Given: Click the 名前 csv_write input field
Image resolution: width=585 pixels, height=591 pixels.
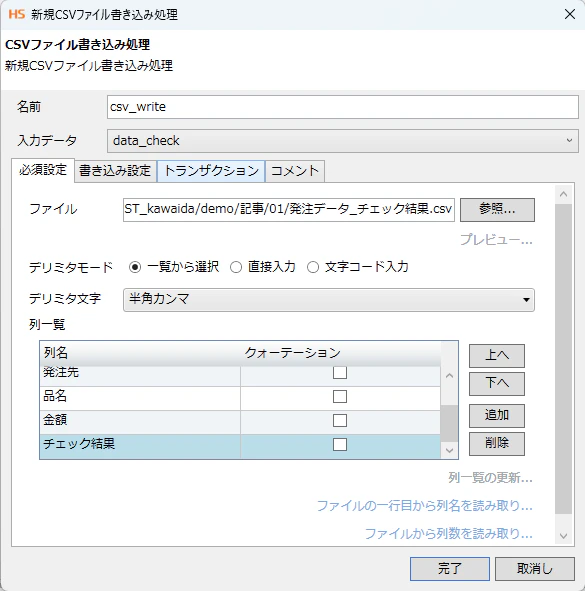Looking at the screenshot, I should point(343,107).
